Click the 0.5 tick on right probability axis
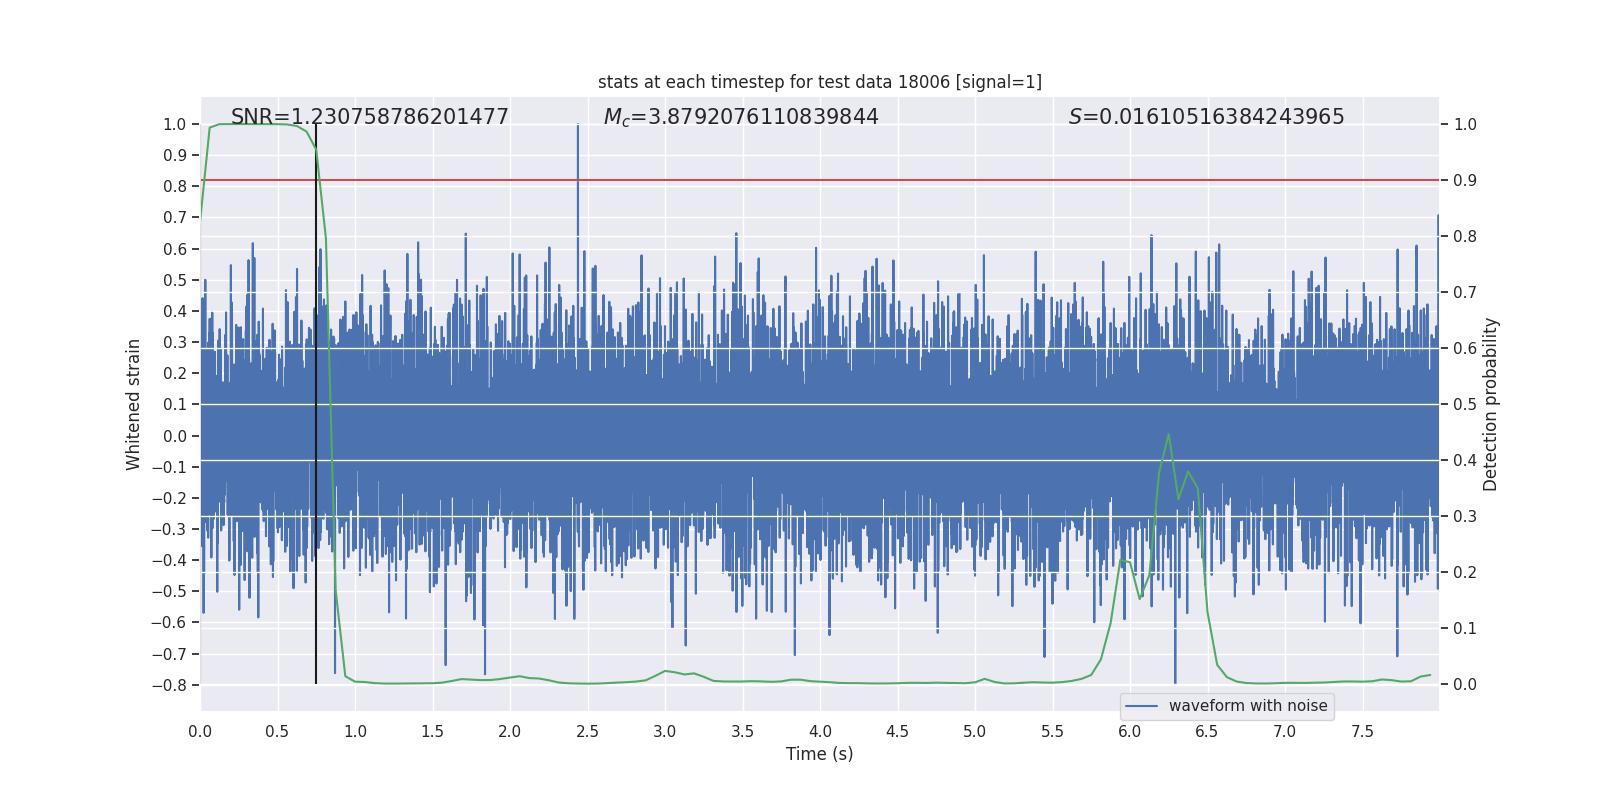Screen dimensions: 1600x800 [1465, 404]
